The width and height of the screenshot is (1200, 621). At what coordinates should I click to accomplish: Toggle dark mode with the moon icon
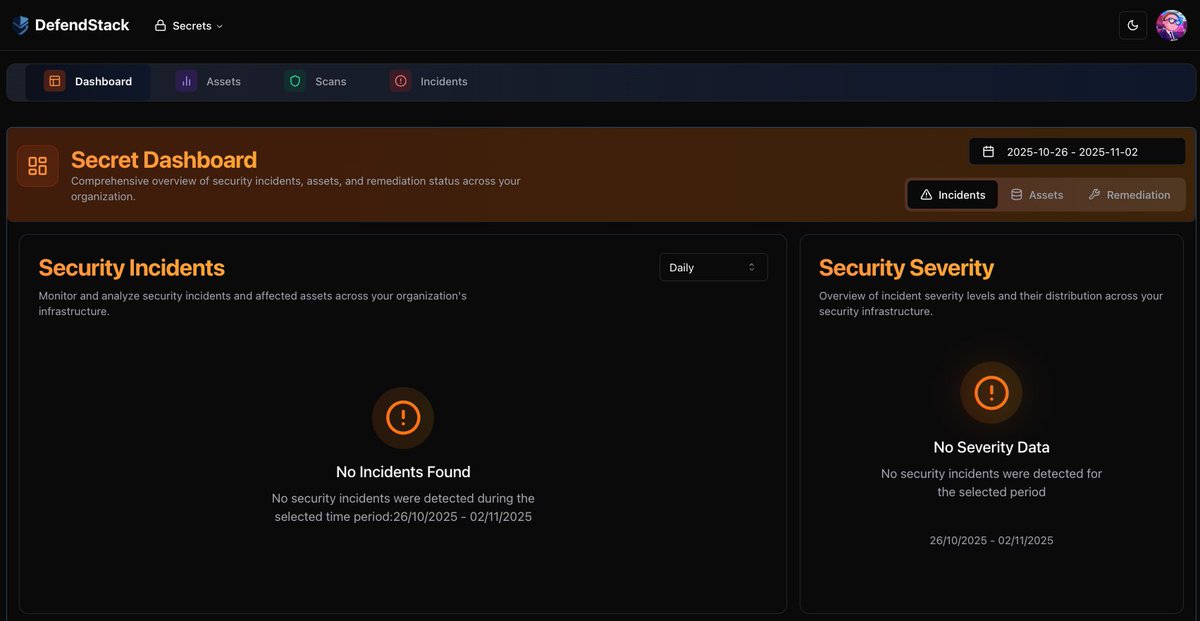1133,24
